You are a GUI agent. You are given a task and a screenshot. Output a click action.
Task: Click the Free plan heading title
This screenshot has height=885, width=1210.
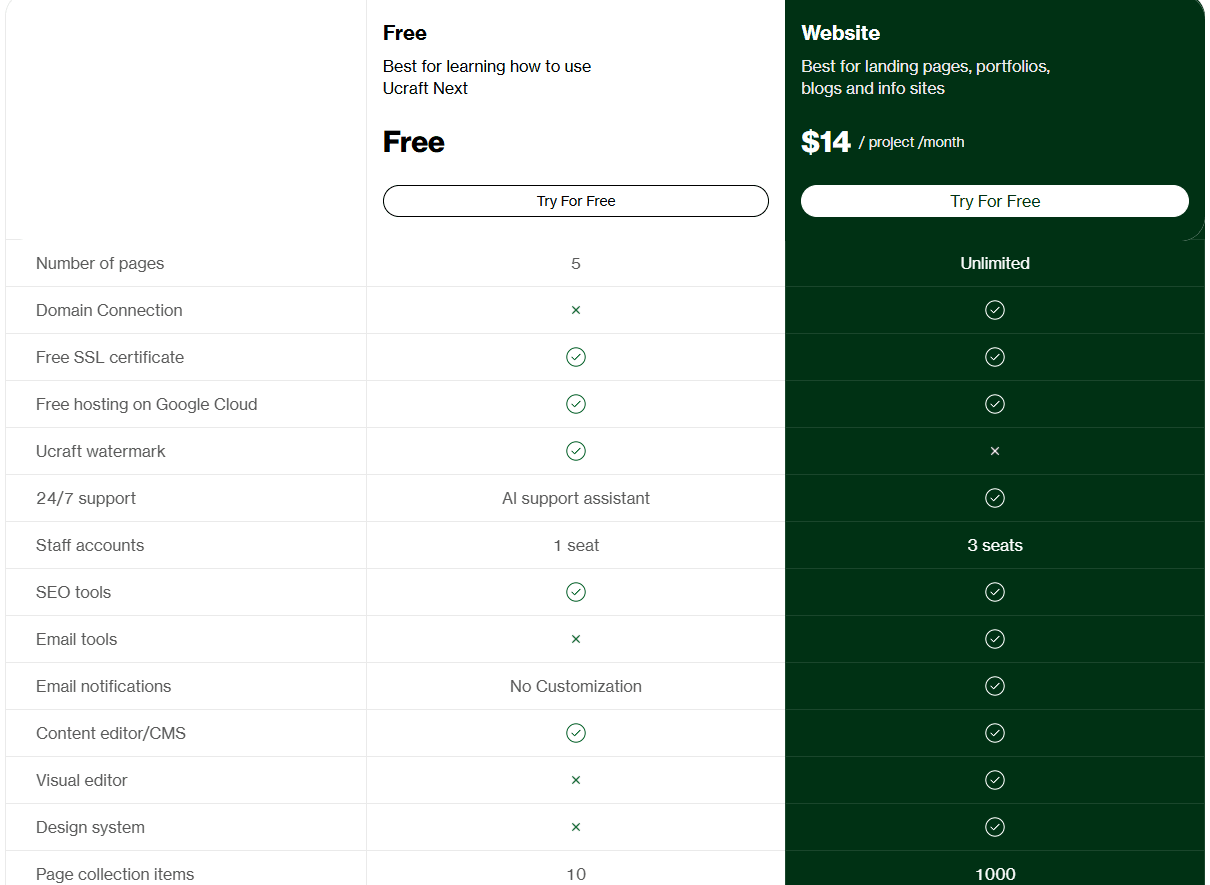point(405,33)
